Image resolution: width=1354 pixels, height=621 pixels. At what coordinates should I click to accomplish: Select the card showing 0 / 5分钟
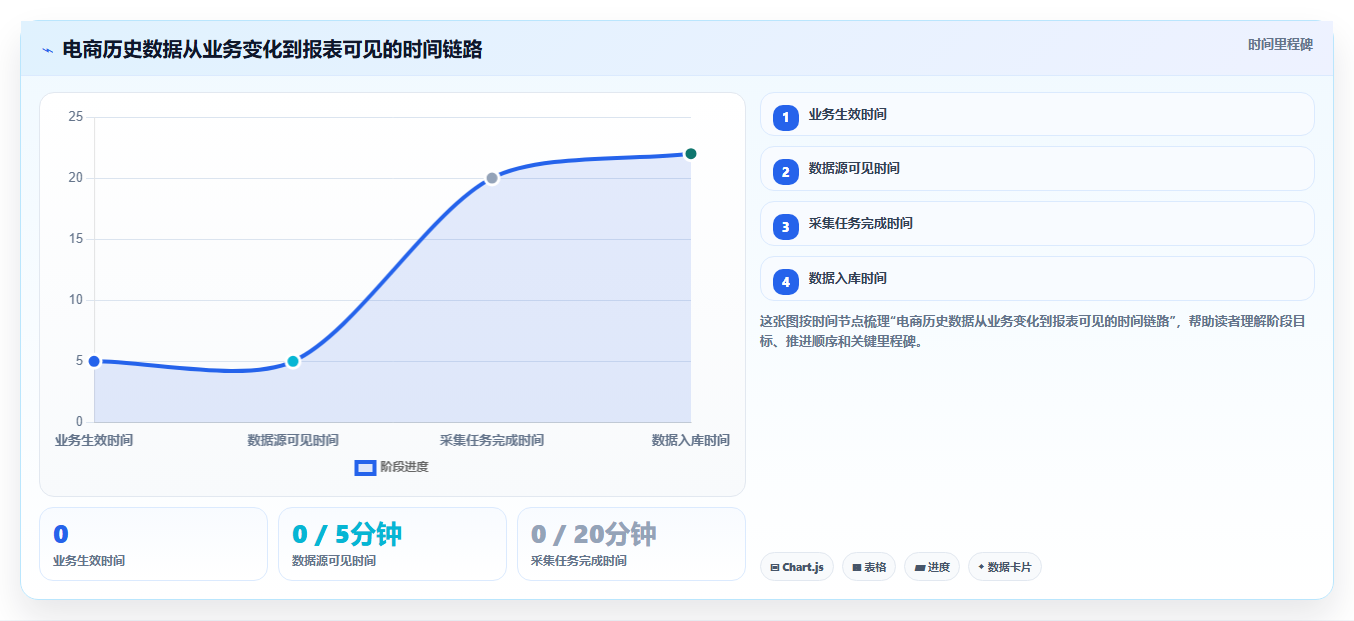click(392, 544)
